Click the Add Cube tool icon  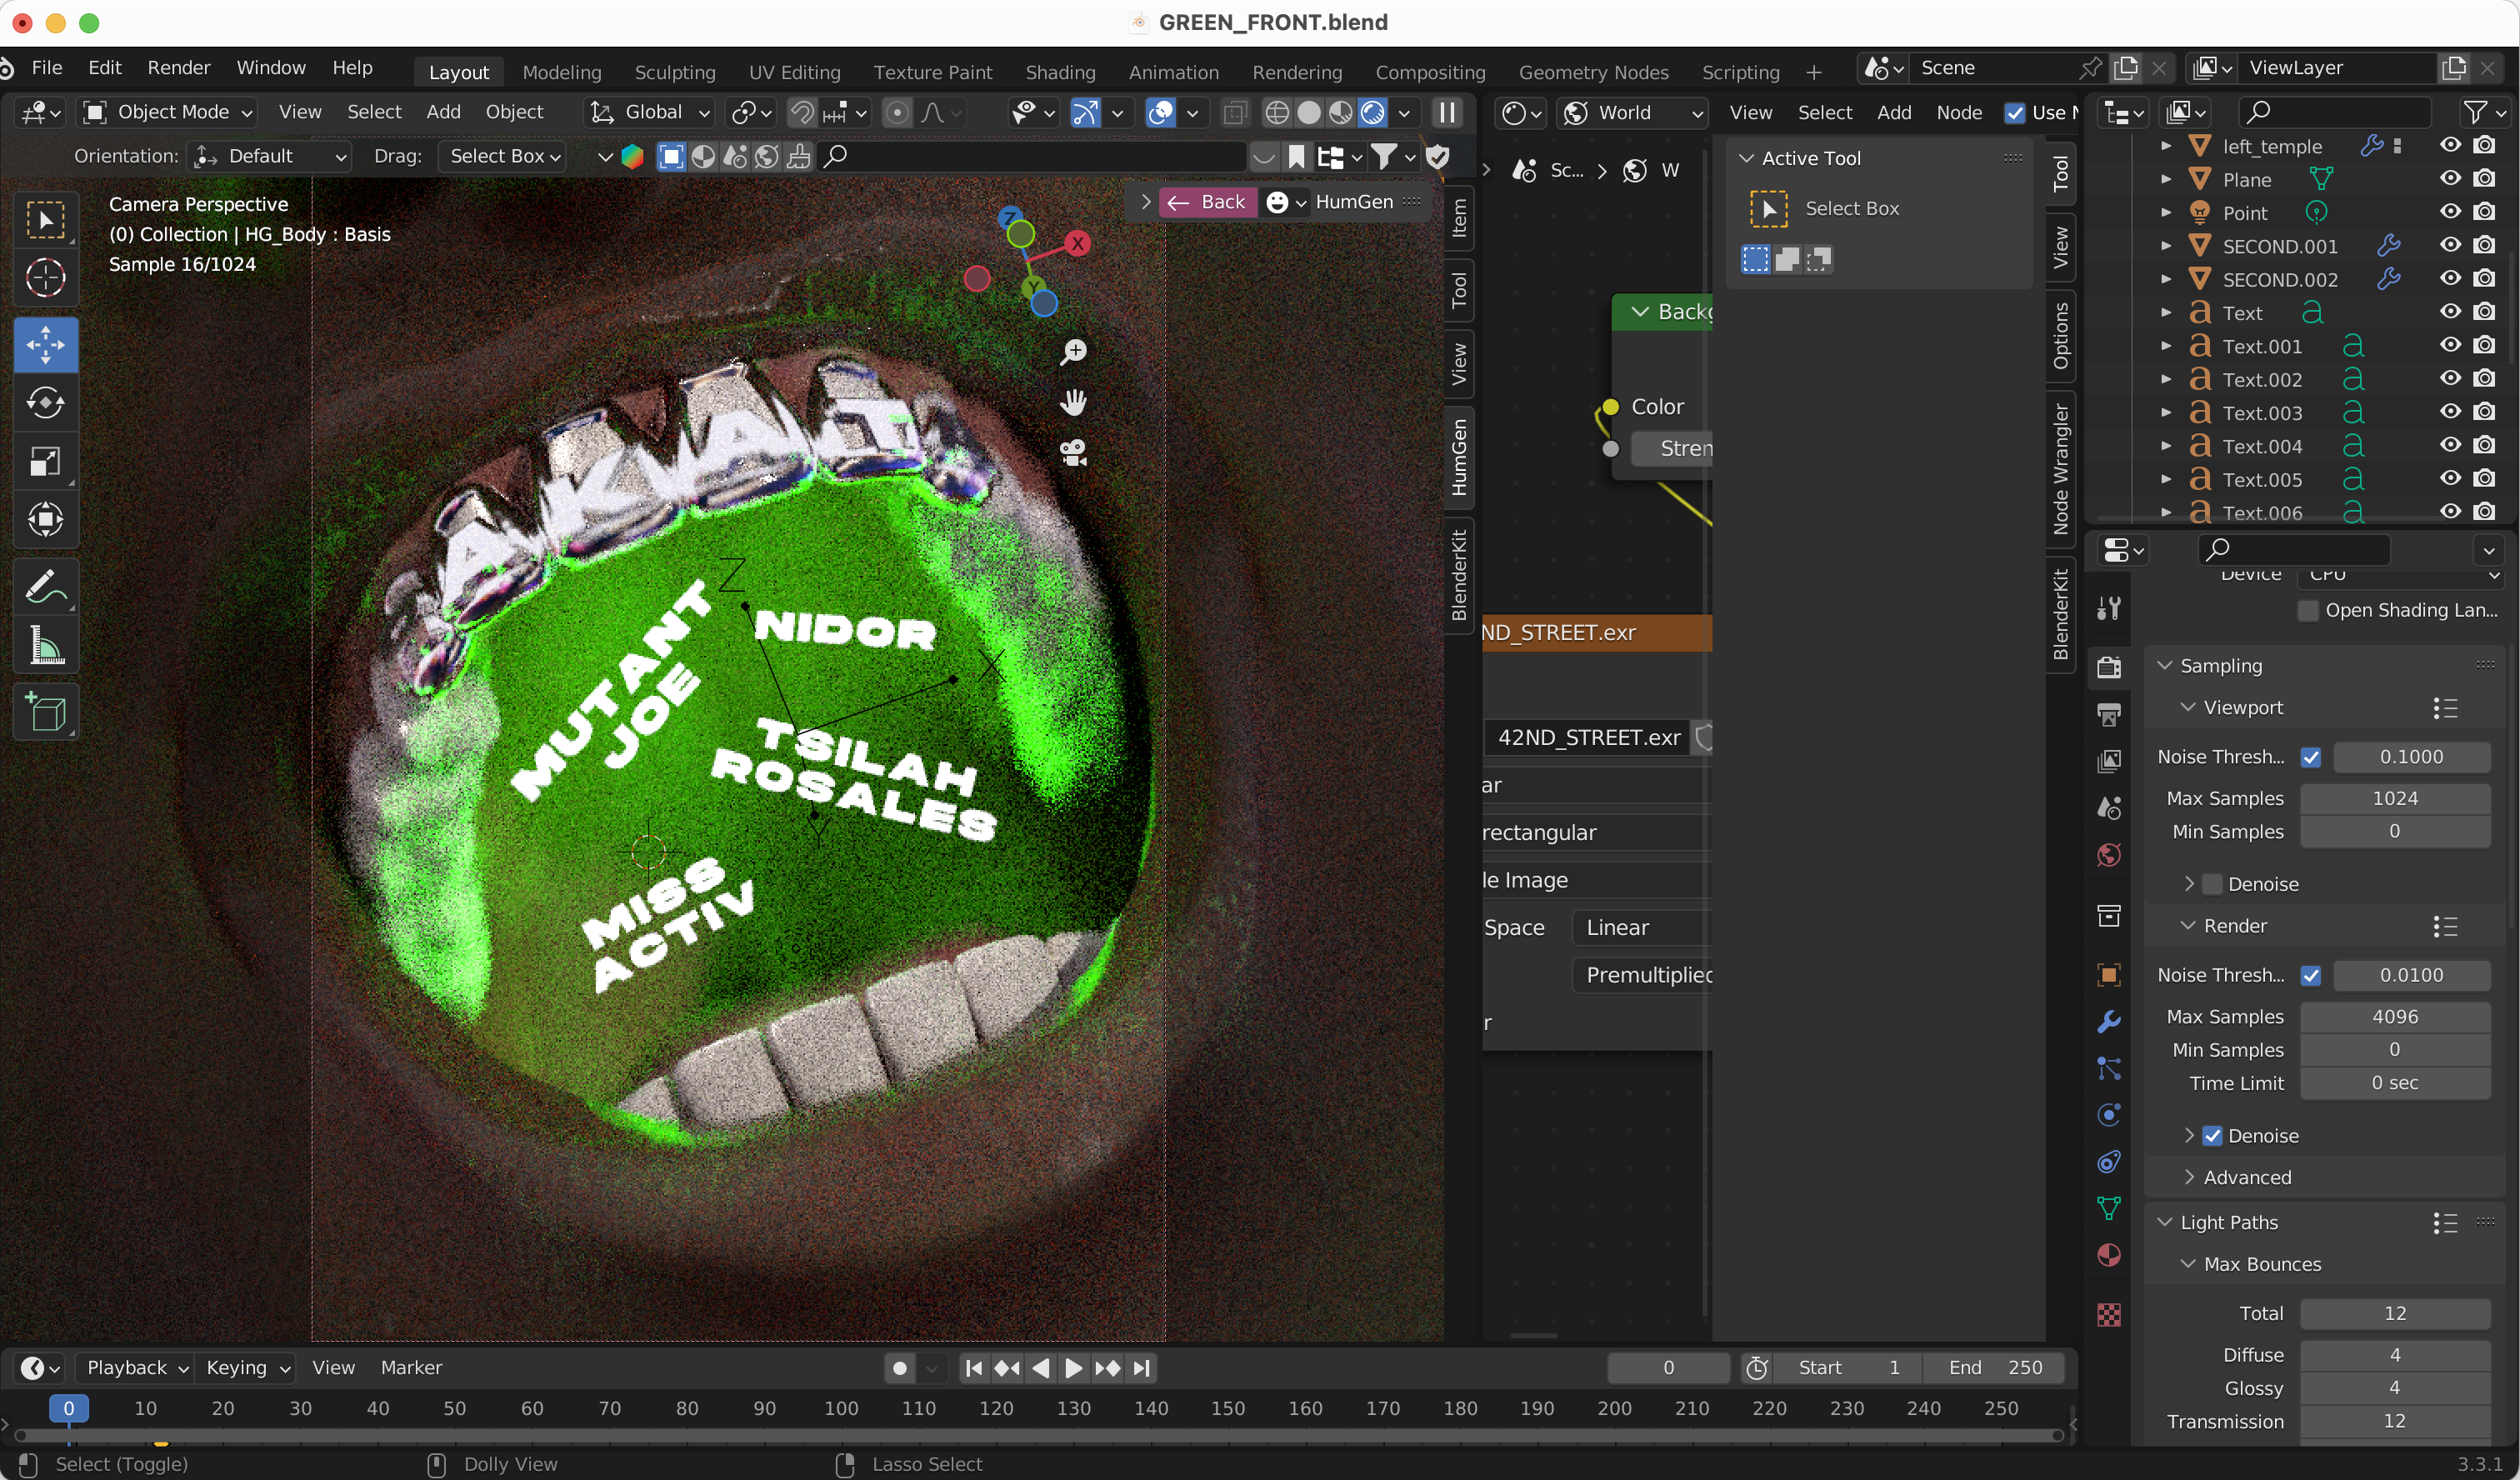click(45, 712)
